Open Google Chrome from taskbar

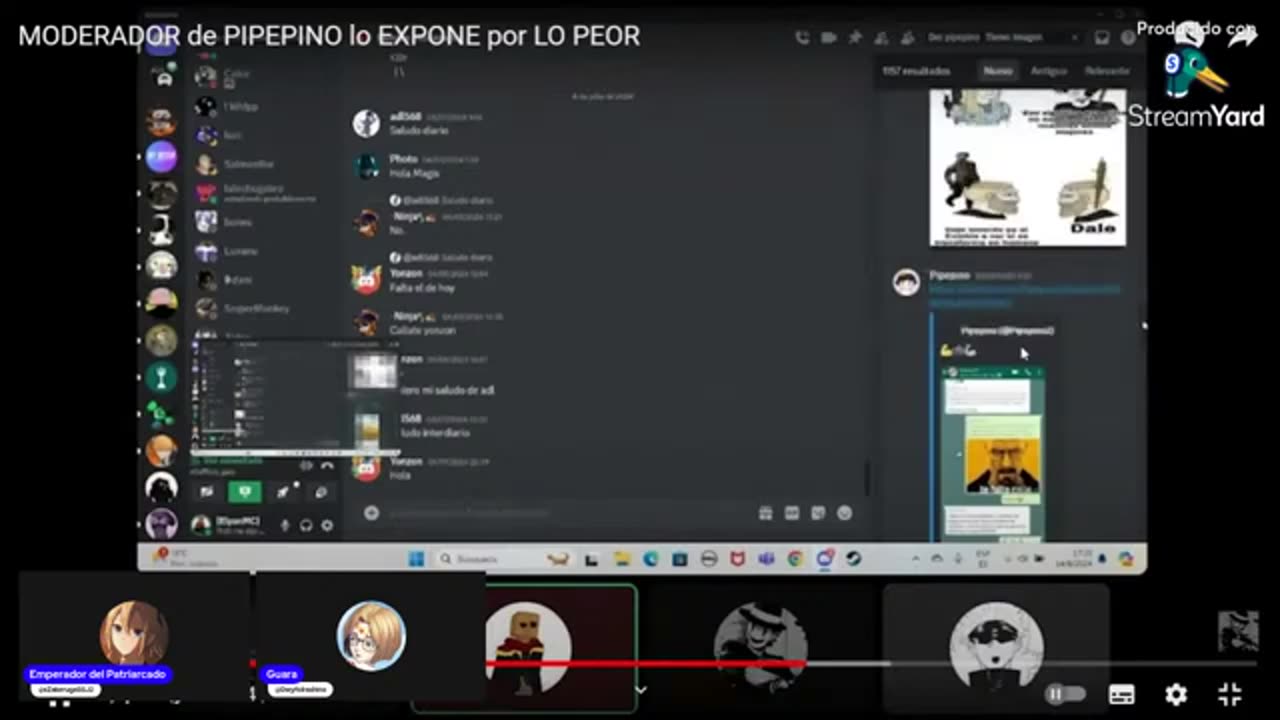click(795, 559)
